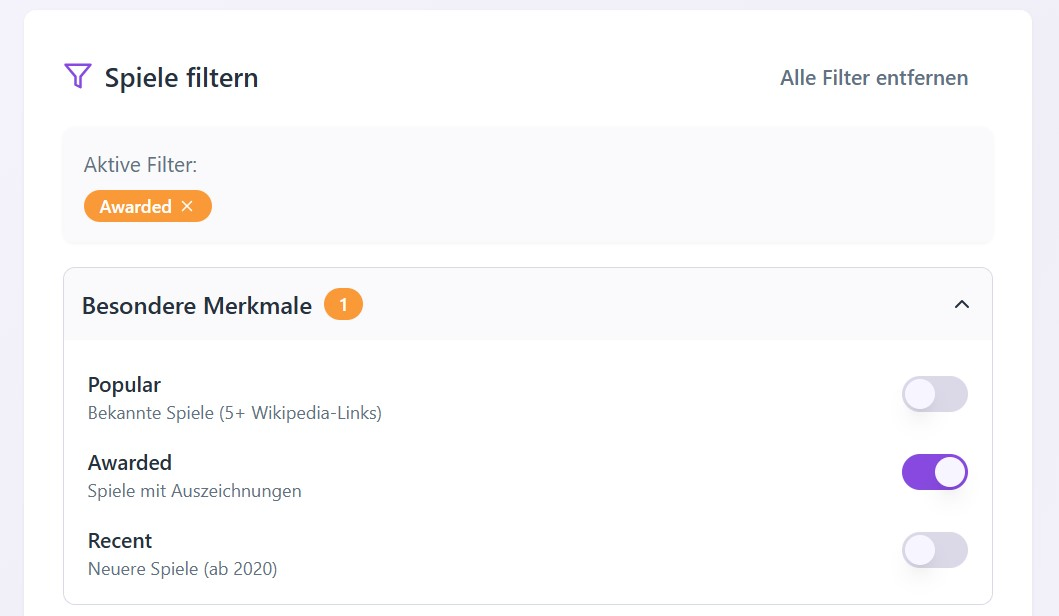Click the Awarded label in the feature list
Viewport: 1059px width, 616px height.
(130, 463)
